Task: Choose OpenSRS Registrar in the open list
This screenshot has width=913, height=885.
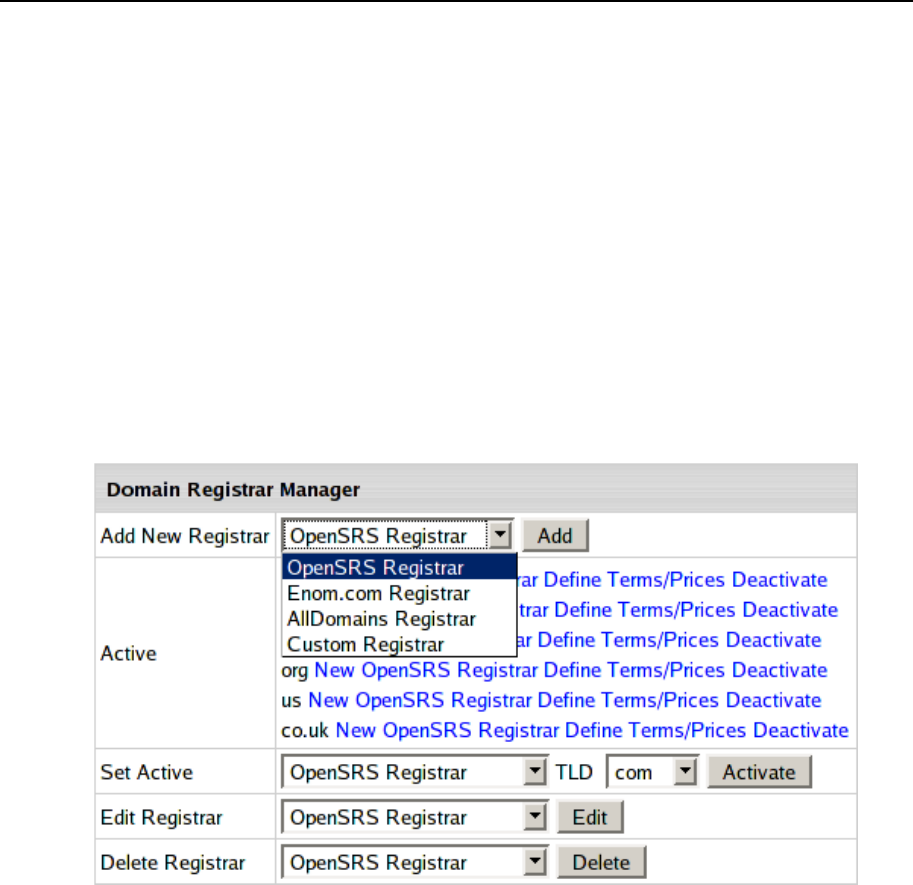Action: [399, 567]
